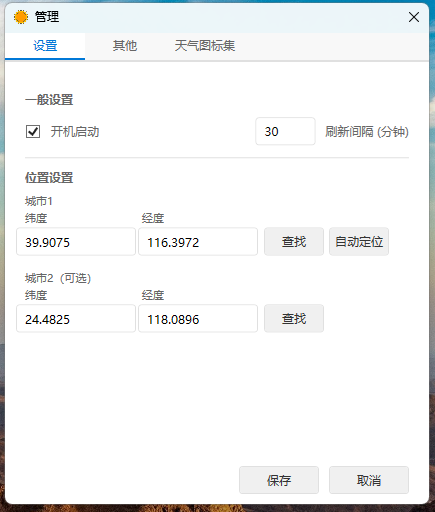Click 查找 button for 城市2
Screen dimensions: 435x512
coord(294,318)
